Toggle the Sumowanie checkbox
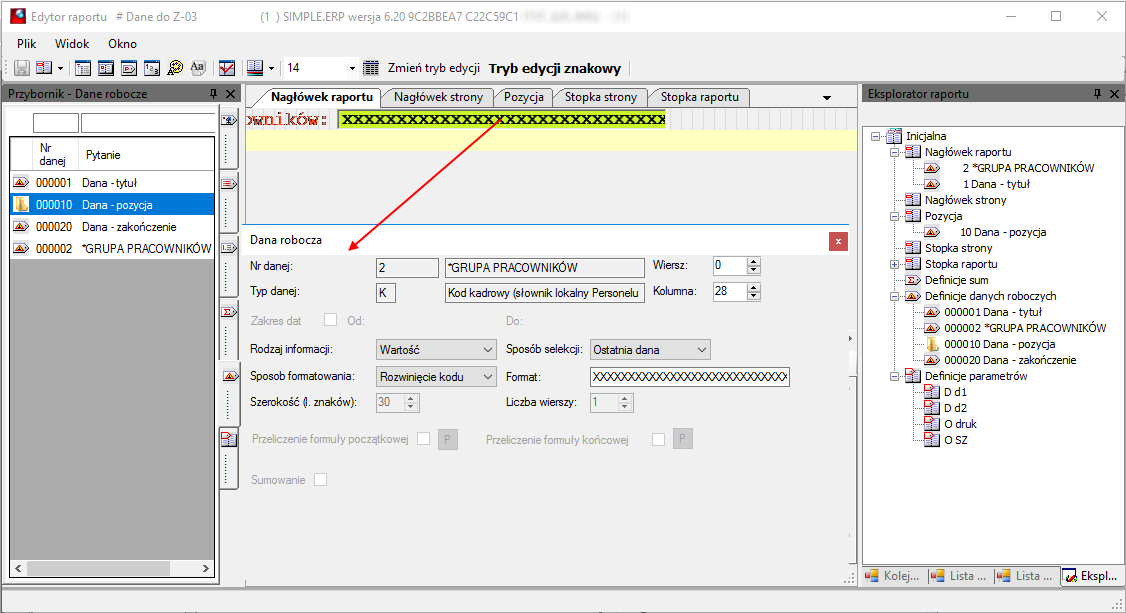Screen dimensions: 1126x613 321,479
